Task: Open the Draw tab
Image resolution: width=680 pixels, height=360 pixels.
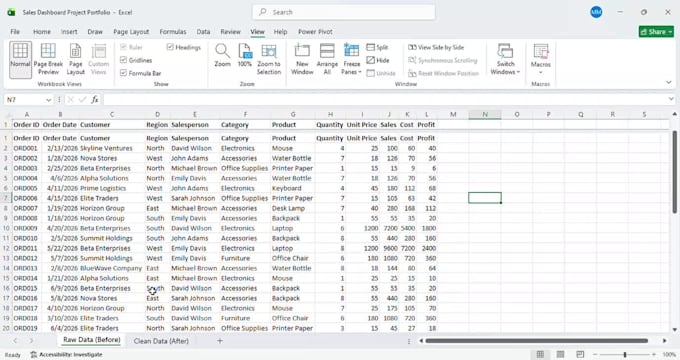Action: coord(95,32)
